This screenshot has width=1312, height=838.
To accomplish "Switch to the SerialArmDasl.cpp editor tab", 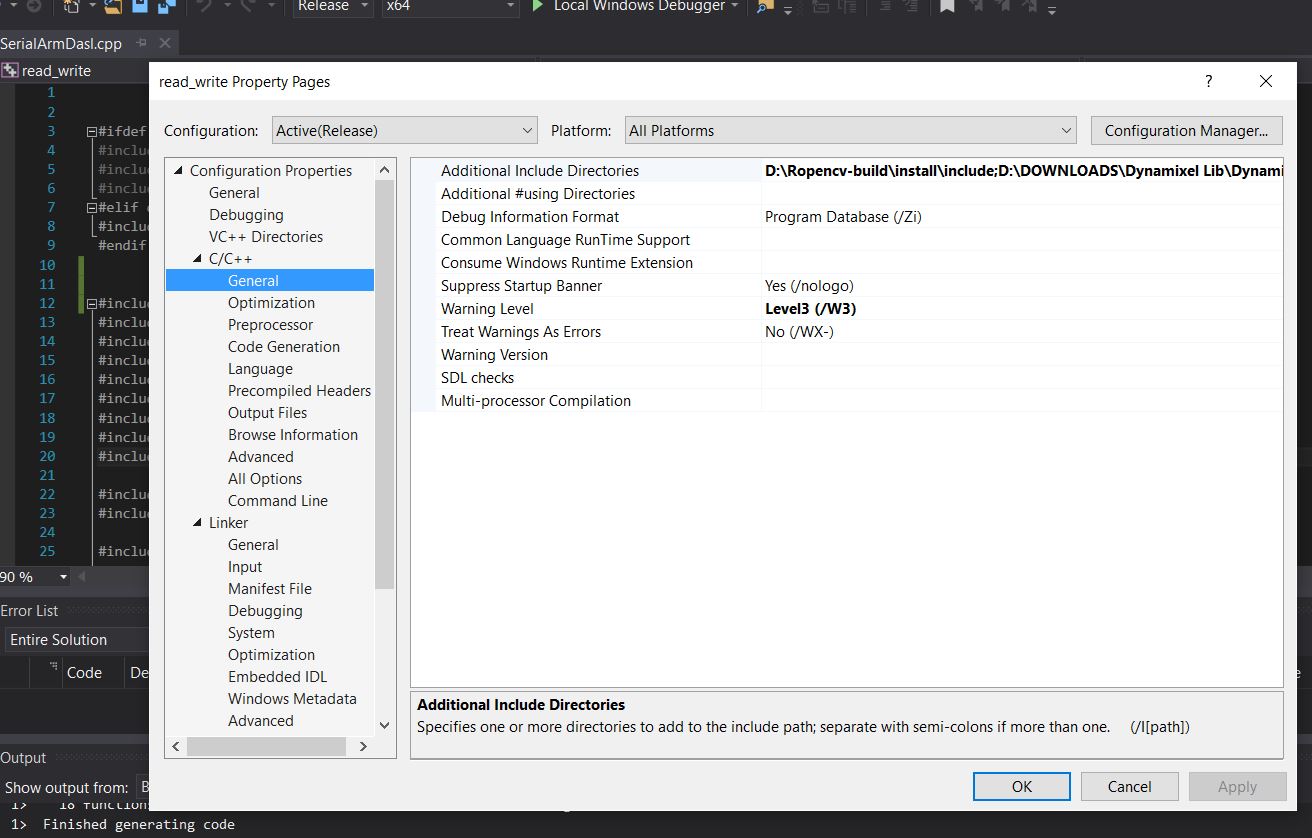I will 62,44.
